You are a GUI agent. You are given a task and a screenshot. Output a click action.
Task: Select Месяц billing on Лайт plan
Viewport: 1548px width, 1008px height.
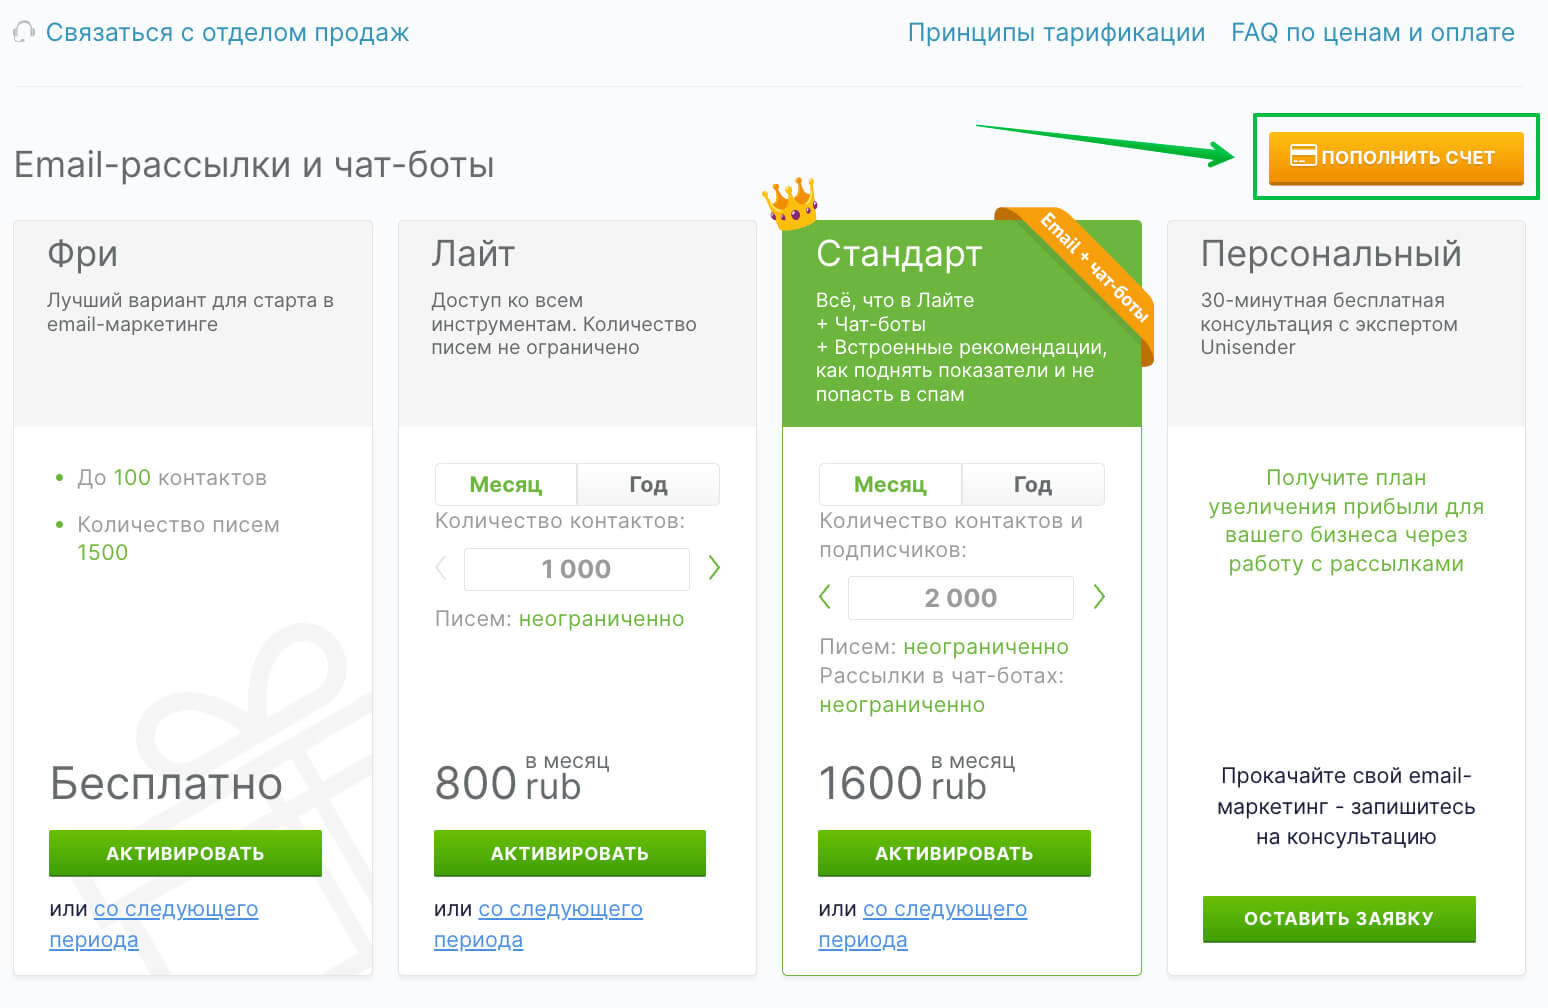pyautogui.click(x=506, y=484)
